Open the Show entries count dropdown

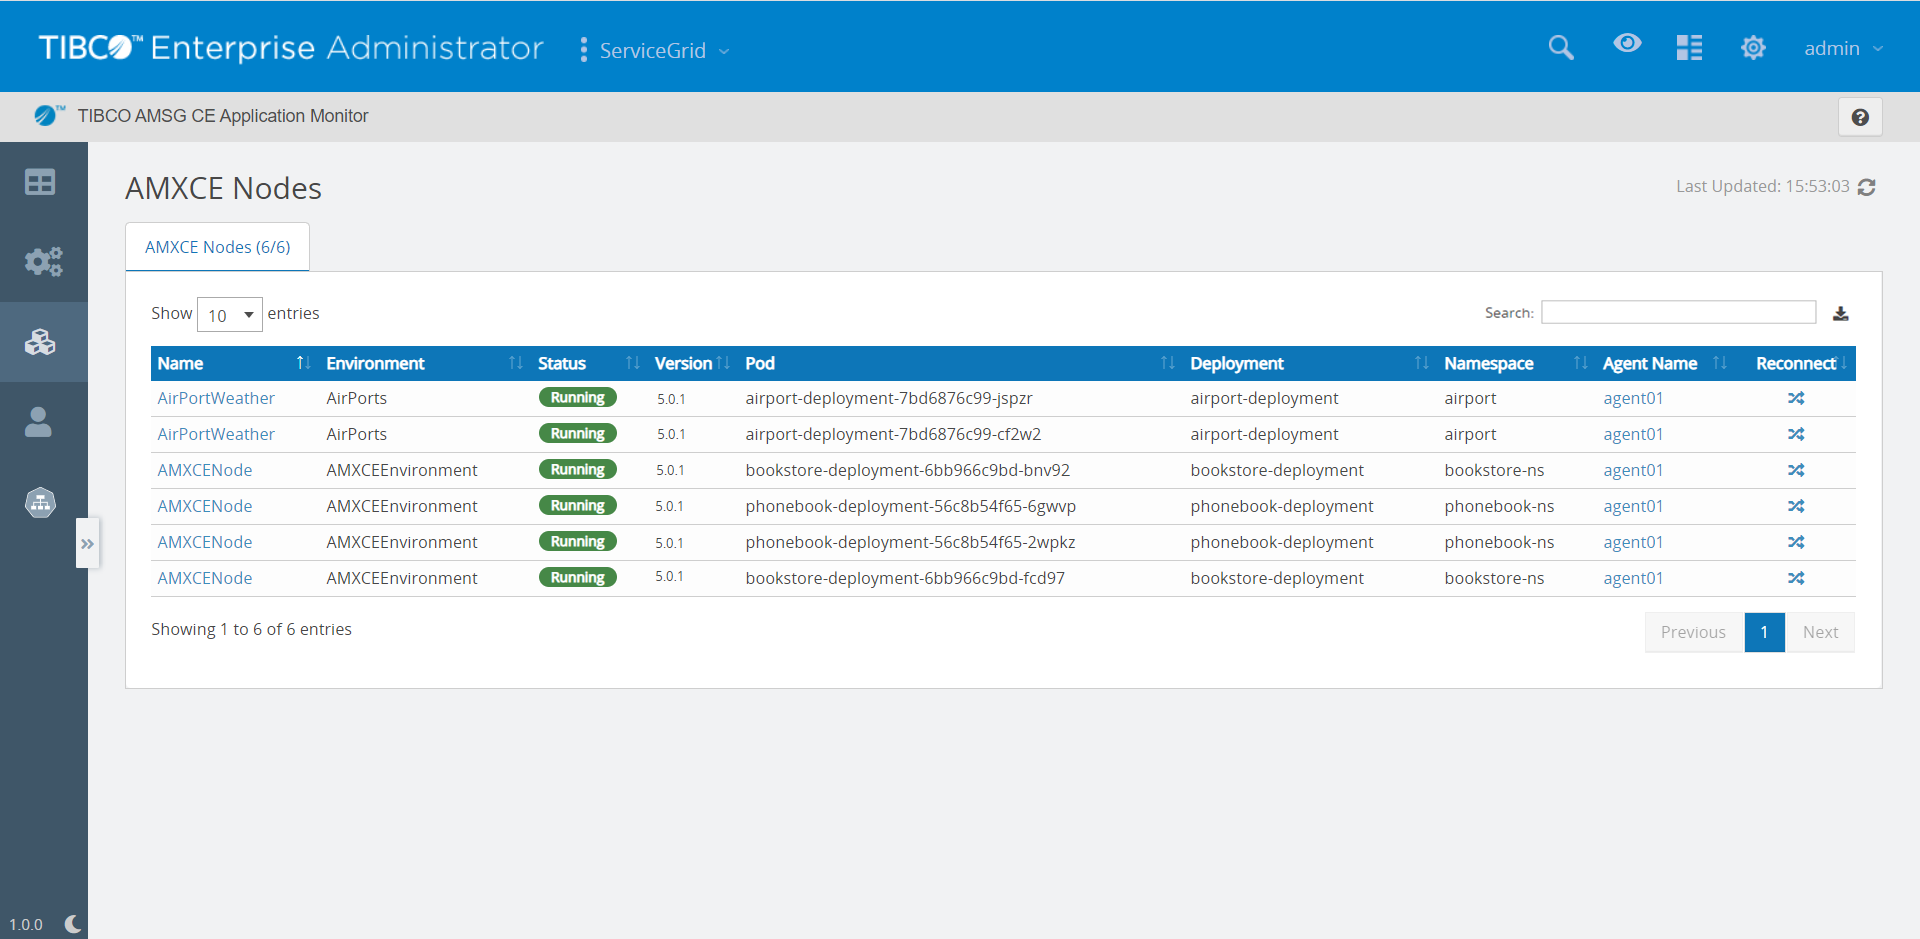click(230, 315)
